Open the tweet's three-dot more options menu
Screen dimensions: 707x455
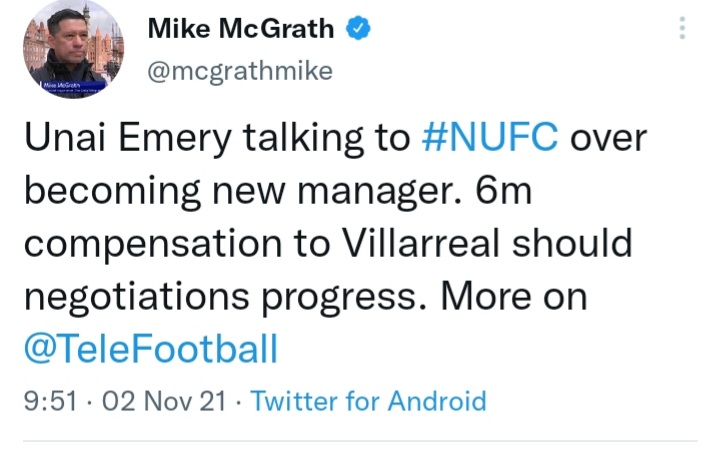point(683,29)
